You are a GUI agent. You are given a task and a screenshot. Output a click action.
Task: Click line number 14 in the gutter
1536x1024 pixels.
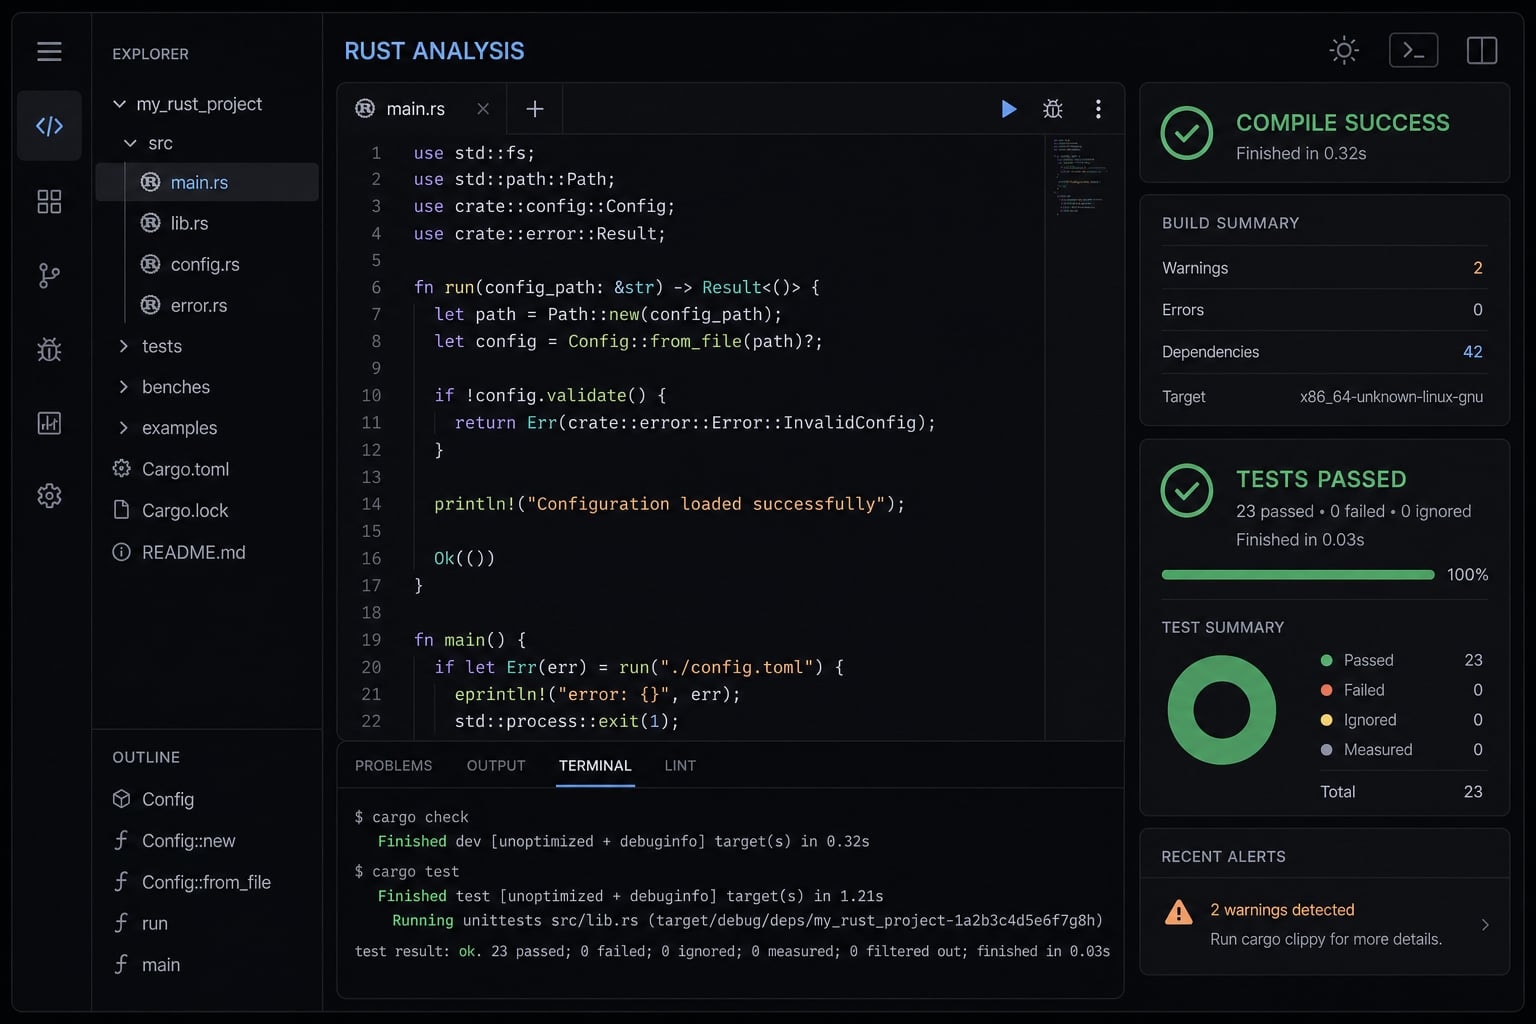coord(371,504)
